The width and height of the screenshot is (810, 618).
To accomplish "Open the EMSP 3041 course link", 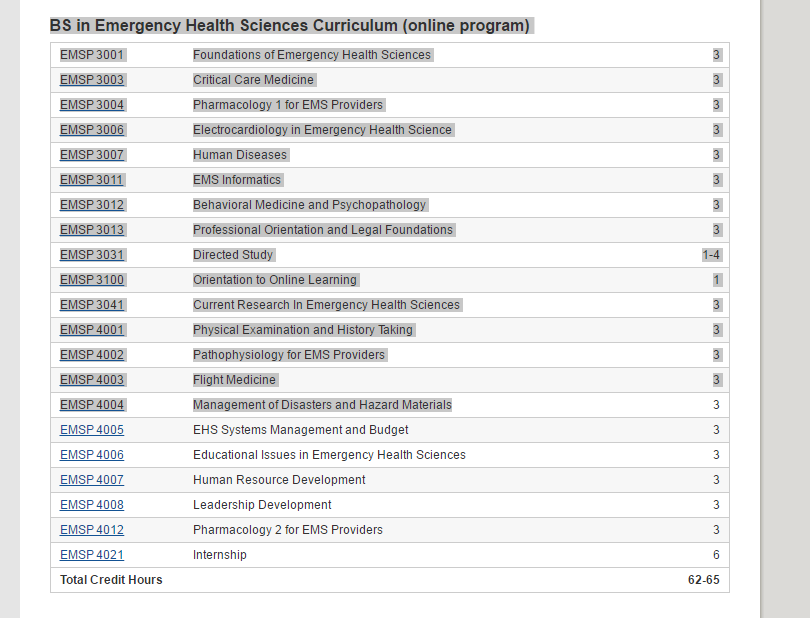I will coord(92,305).
